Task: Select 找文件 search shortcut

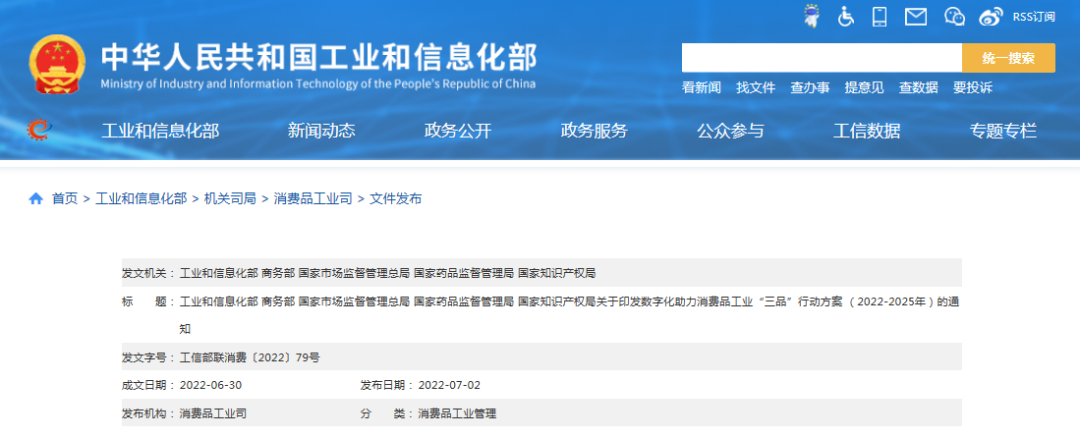Action: (x=756, y=88)
